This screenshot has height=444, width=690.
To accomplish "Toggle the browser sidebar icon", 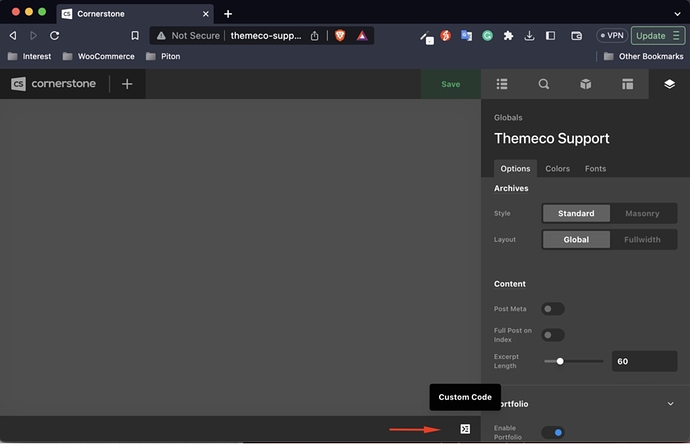I will tap(550, 36).
